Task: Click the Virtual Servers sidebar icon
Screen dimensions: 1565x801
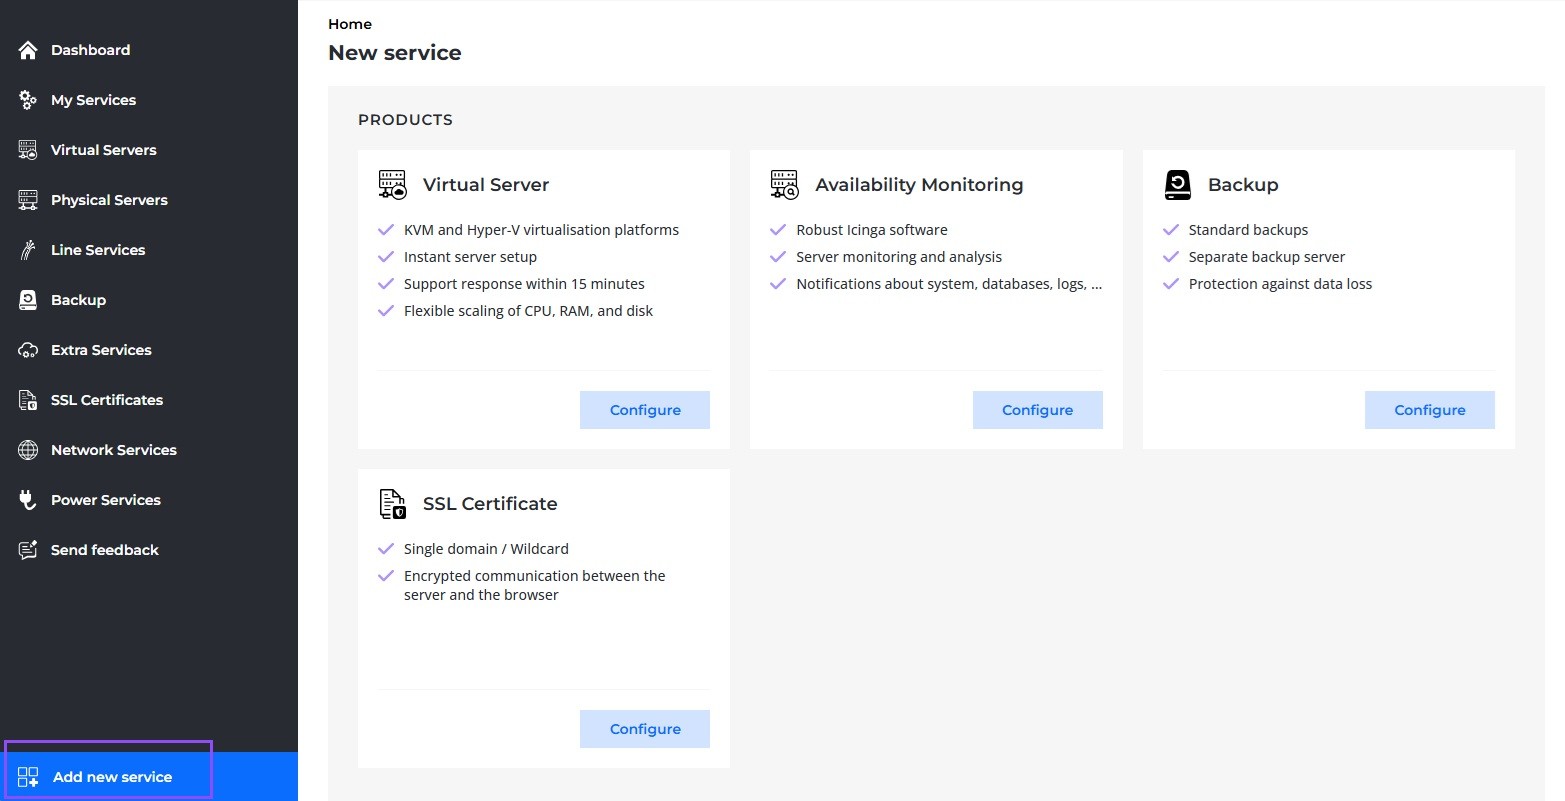Action: click(28, 150)
